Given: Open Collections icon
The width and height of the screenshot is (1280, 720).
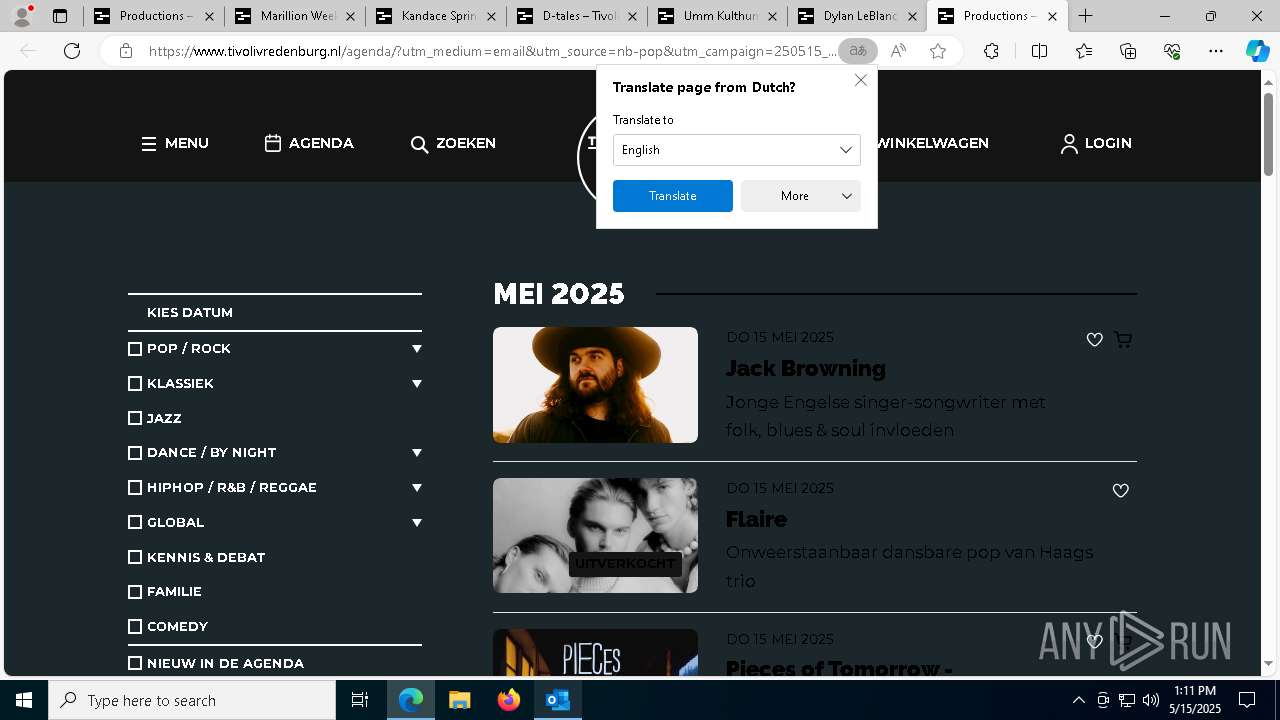Looking at the screenshot, I should (x=1128, y=51).
